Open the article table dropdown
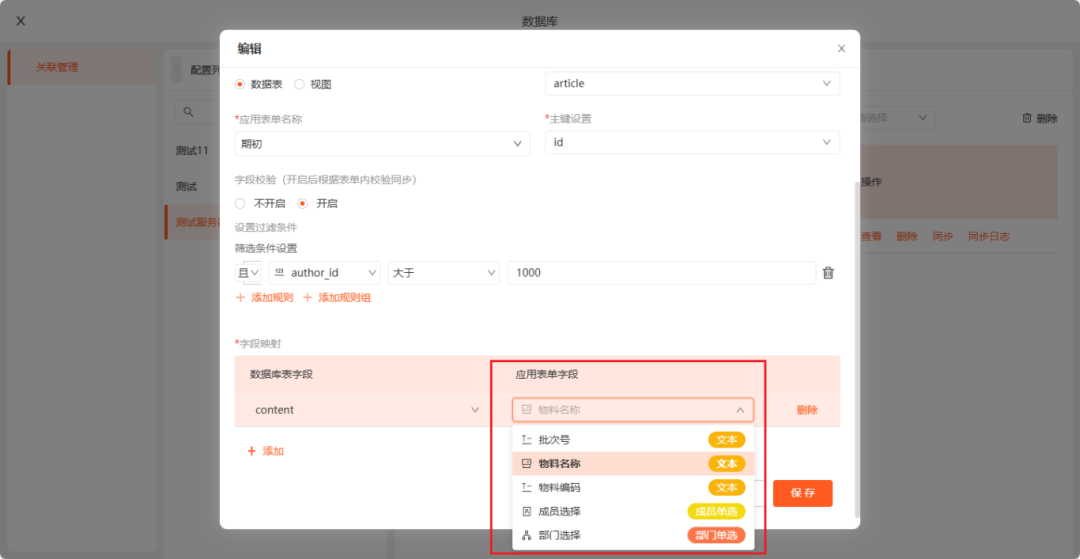The height and width of the screenshot is (559, 1080). (692, 83)
